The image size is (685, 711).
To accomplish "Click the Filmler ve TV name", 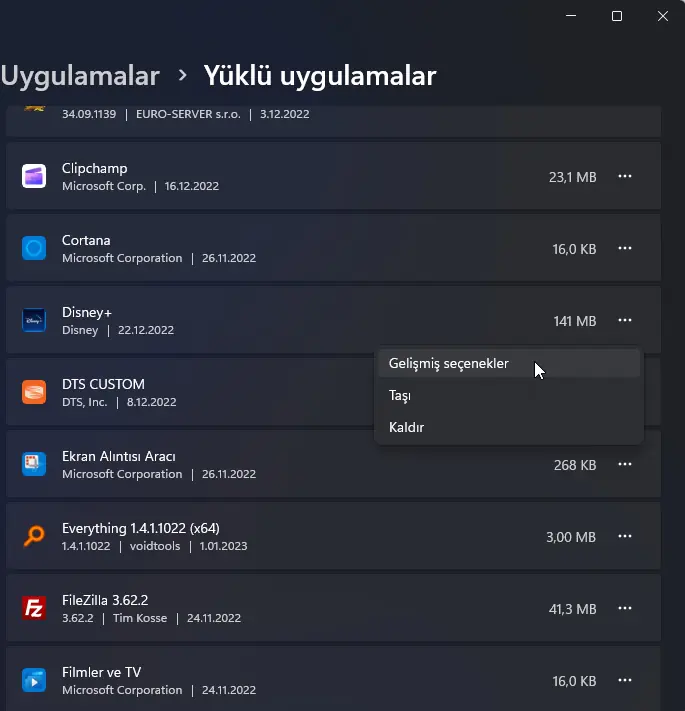I will click(102, 672).
